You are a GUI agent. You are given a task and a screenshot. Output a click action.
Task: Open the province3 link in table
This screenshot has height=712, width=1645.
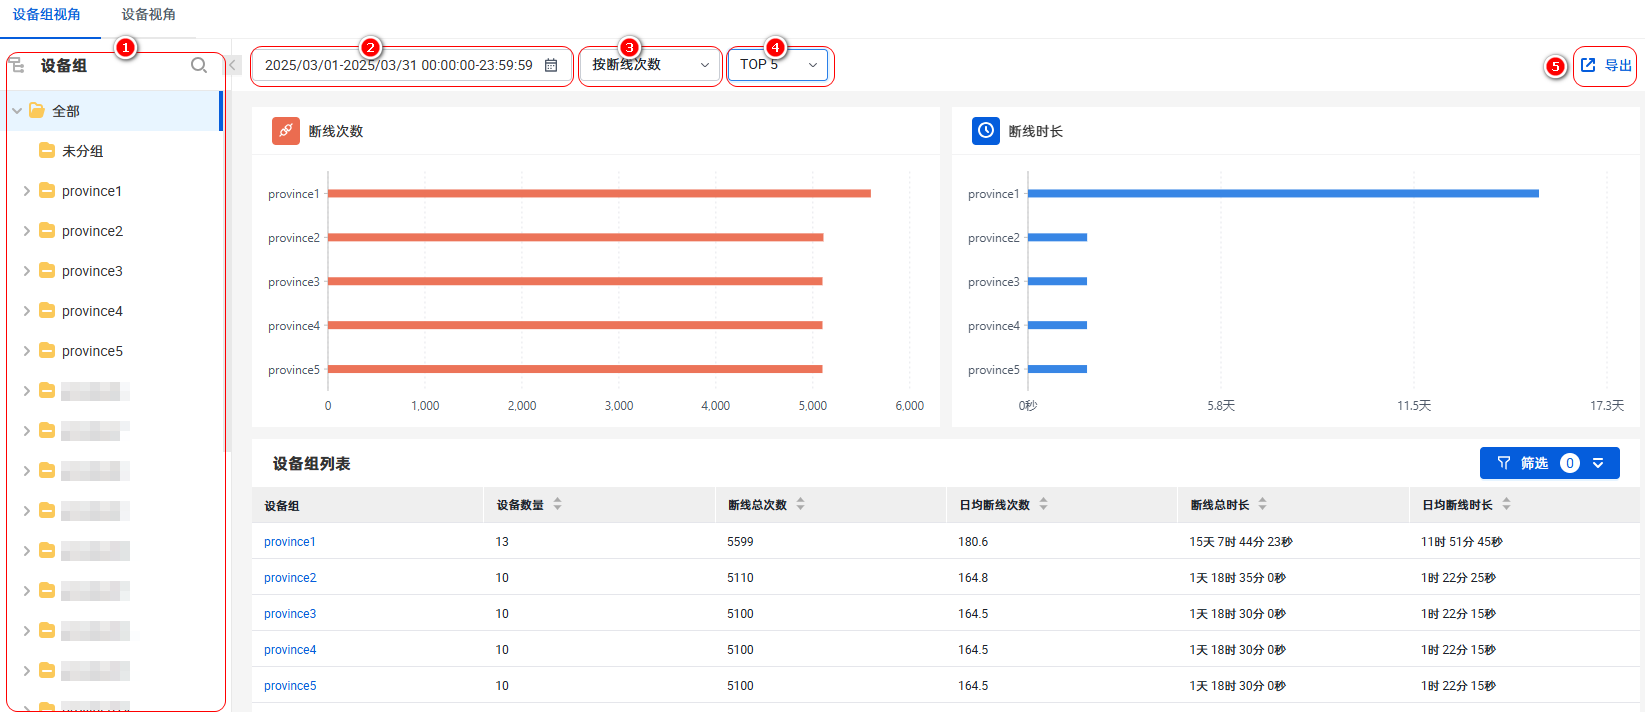coord(290,614)
